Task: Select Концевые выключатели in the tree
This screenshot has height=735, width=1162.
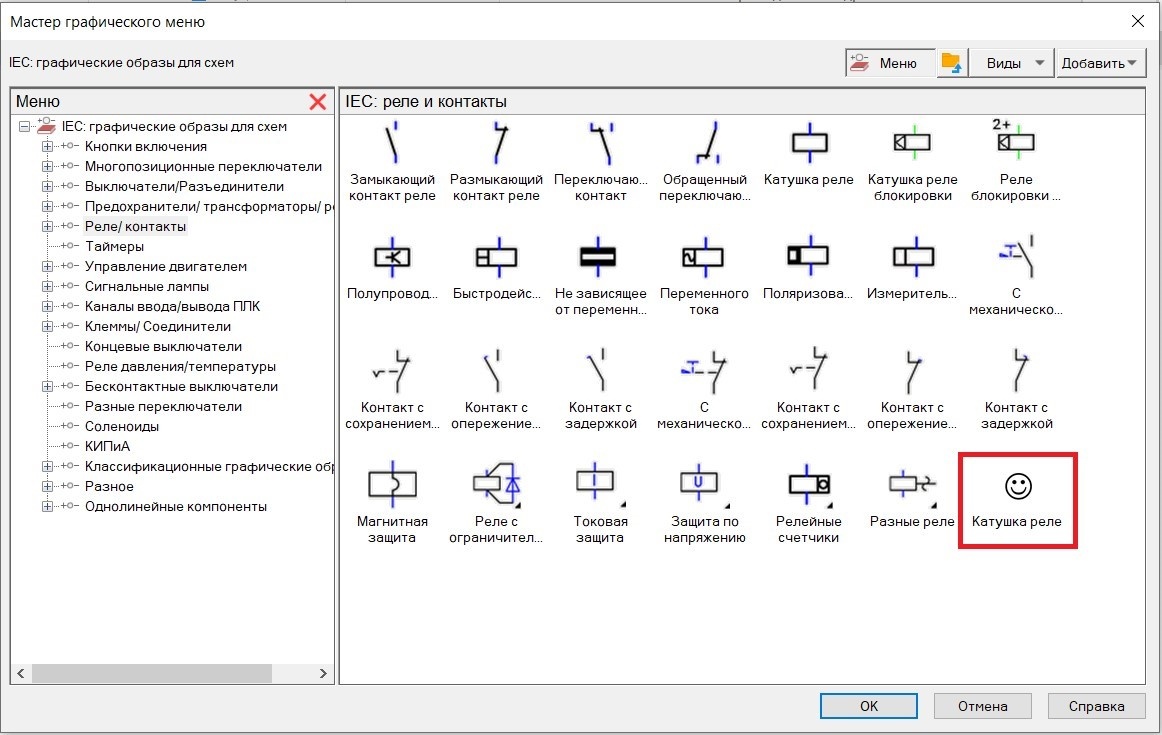Action: 163,347
